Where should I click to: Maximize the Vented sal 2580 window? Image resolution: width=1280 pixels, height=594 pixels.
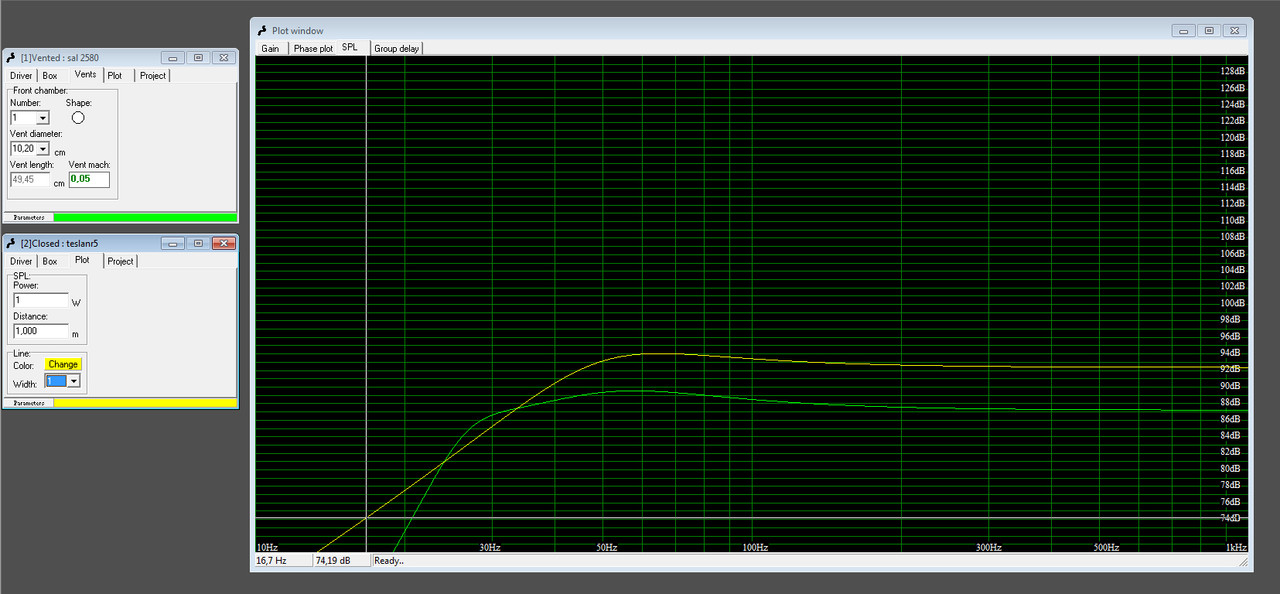(x=198, y=58)
